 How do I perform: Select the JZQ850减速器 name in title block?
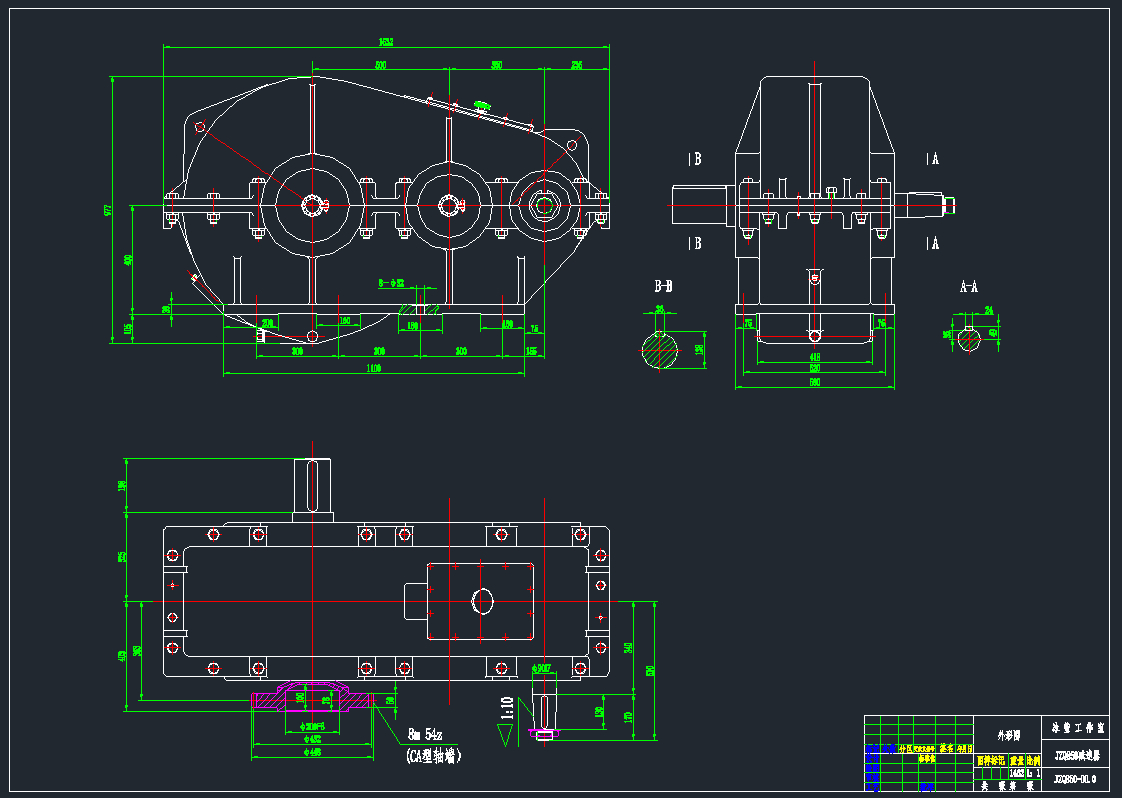click(x=1075, y=755)
